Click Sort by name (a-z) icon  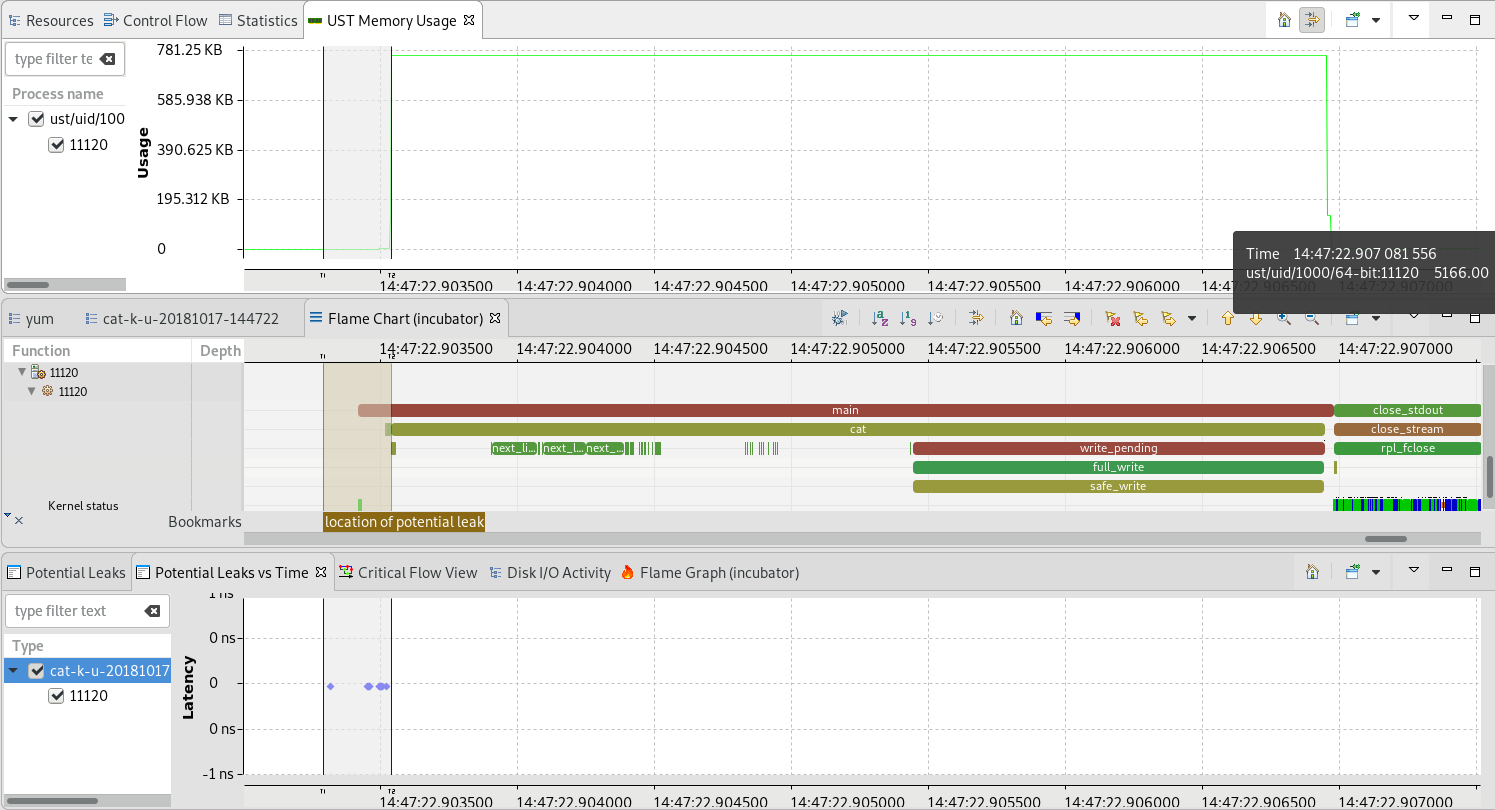(x=880, y=318)
